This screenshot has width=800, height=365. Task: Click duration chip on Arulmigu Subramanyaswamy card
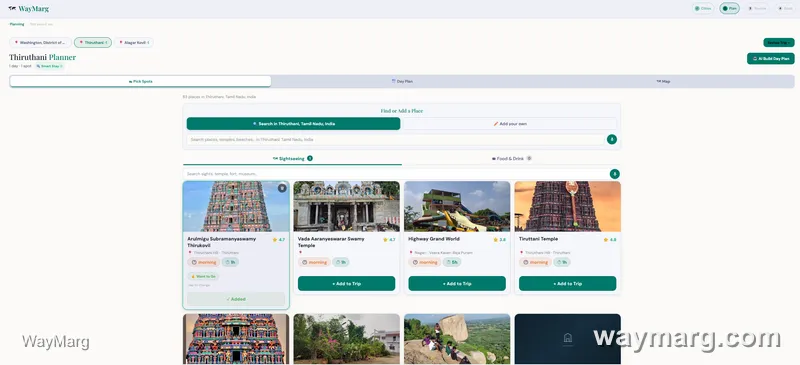click(x=230, y=262)
